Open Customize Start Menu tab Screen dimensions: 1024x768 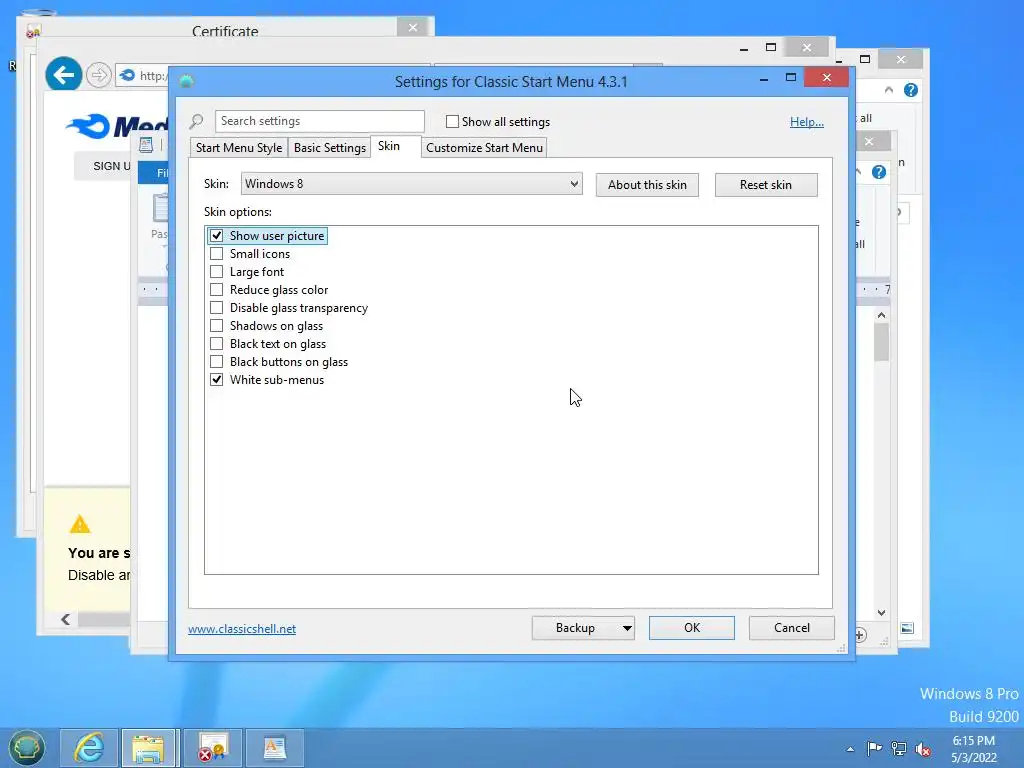click(x=484, y=148)
